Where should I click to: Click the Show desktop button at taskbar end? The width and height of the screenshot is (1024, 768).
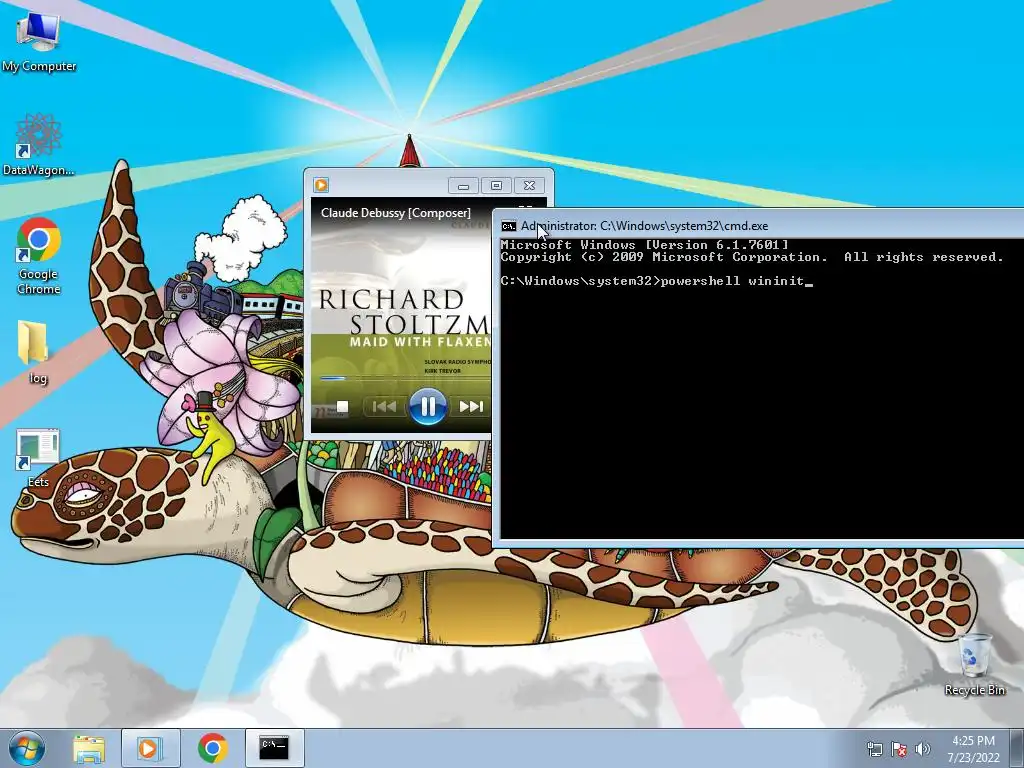tap(1016, 748)
